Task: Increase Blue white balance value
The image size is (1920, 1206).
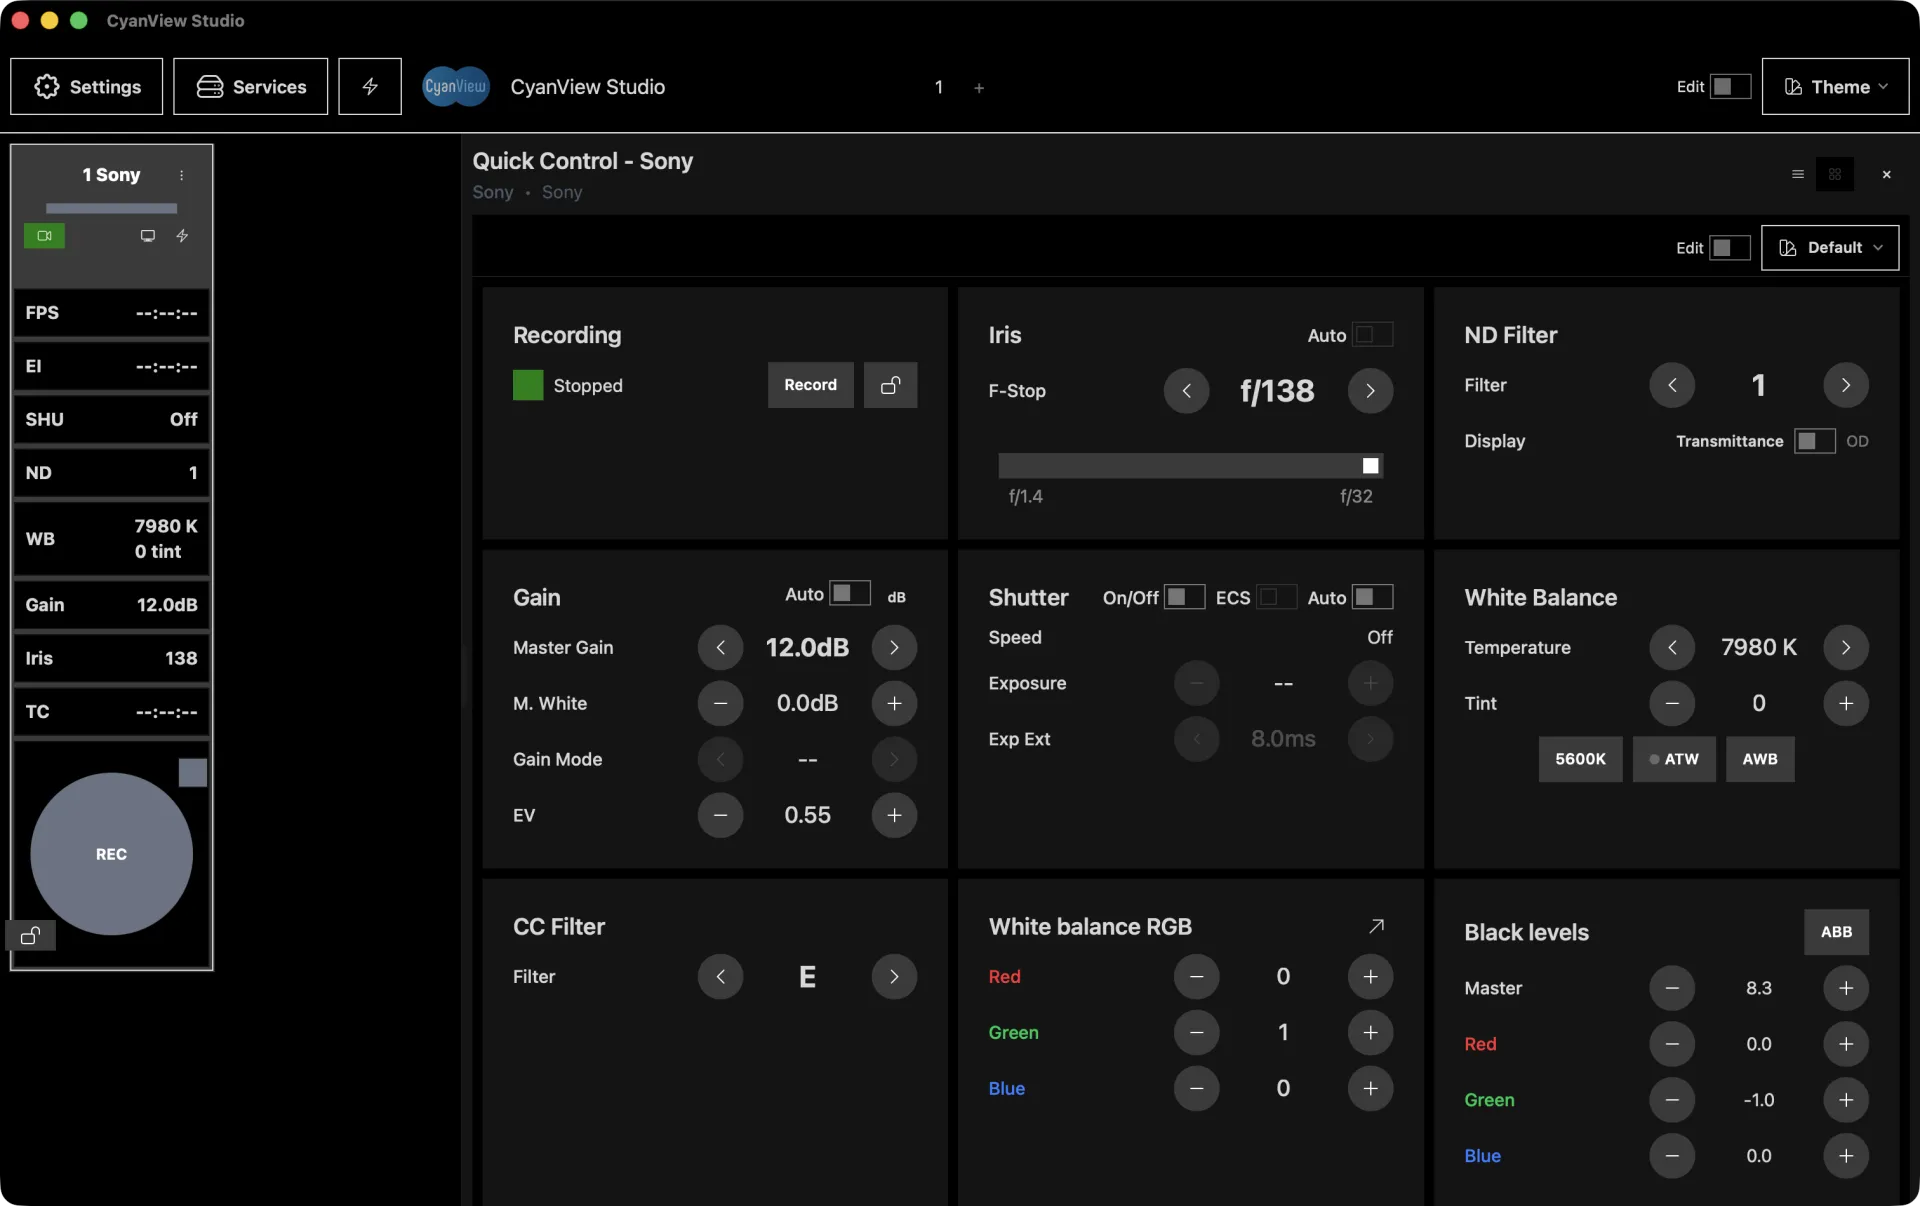Action: [1370, 1088]
